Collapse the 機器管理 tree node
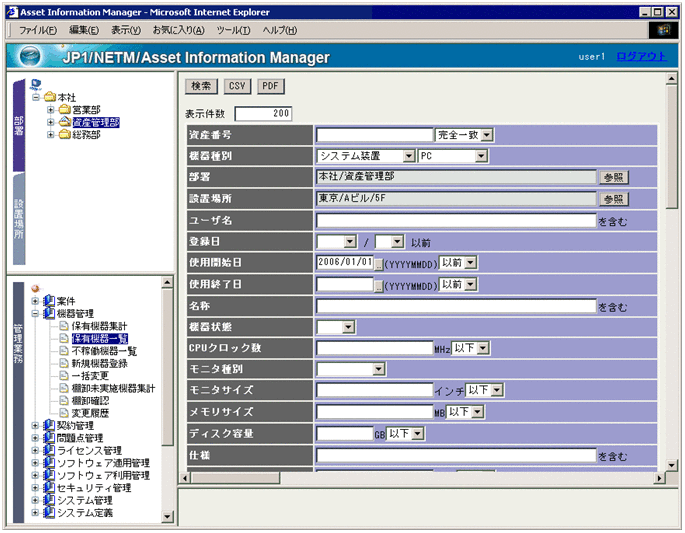This screenshot has height=533, width=685. tap(35, 313)
